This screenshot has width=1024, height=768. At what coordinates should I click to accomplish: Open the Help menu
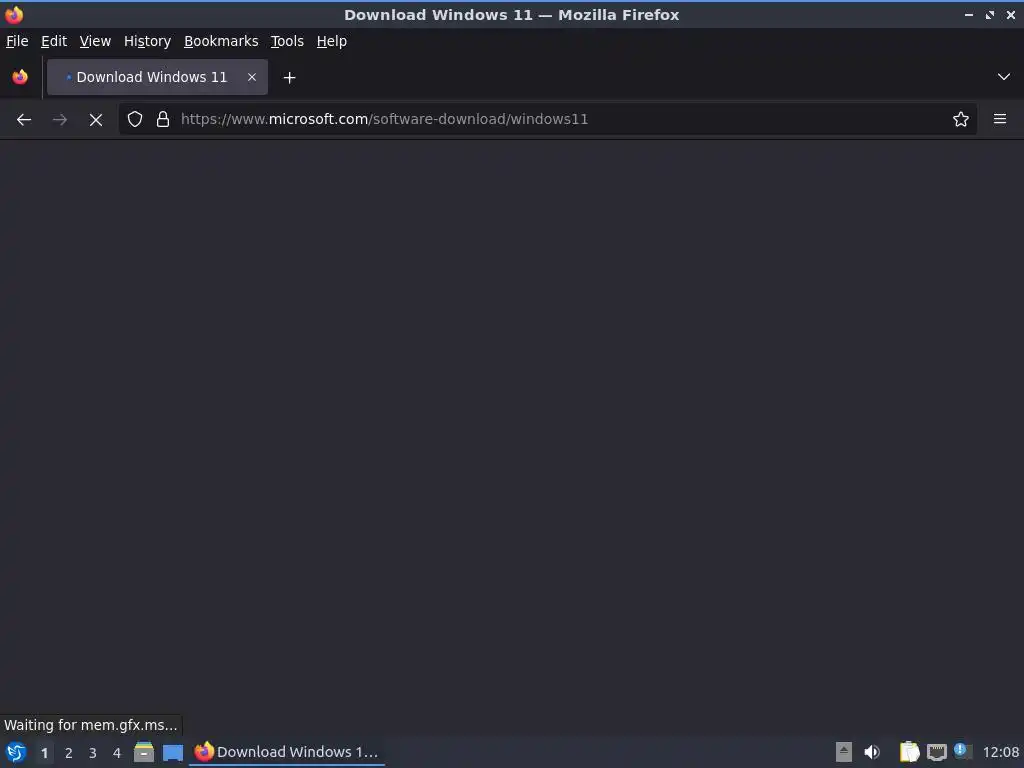tap(332, 41)
